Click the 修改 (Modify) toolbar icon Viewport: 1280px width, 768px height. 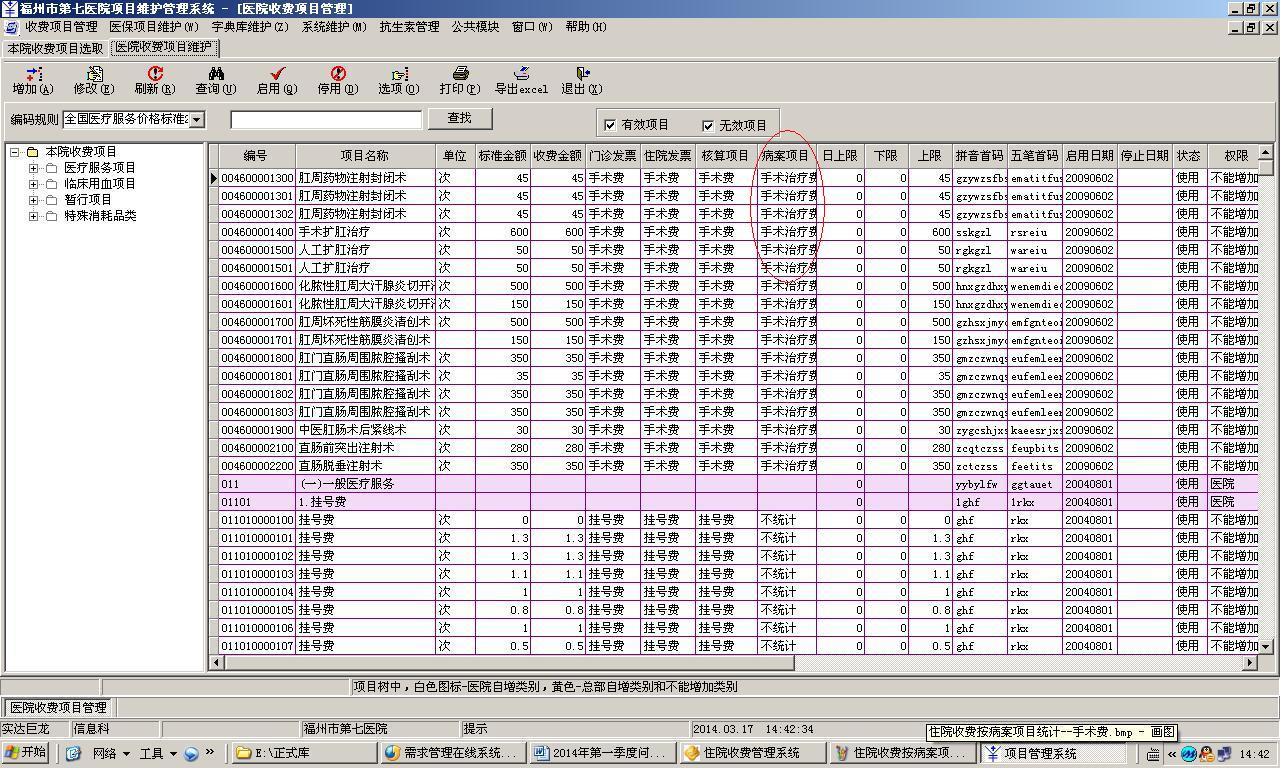(x=94, y=80)
